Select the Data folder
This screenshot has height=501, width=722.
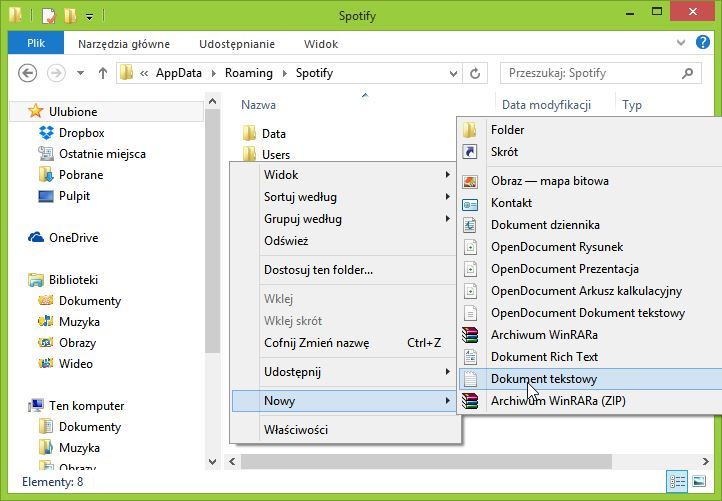pos(264,134)
